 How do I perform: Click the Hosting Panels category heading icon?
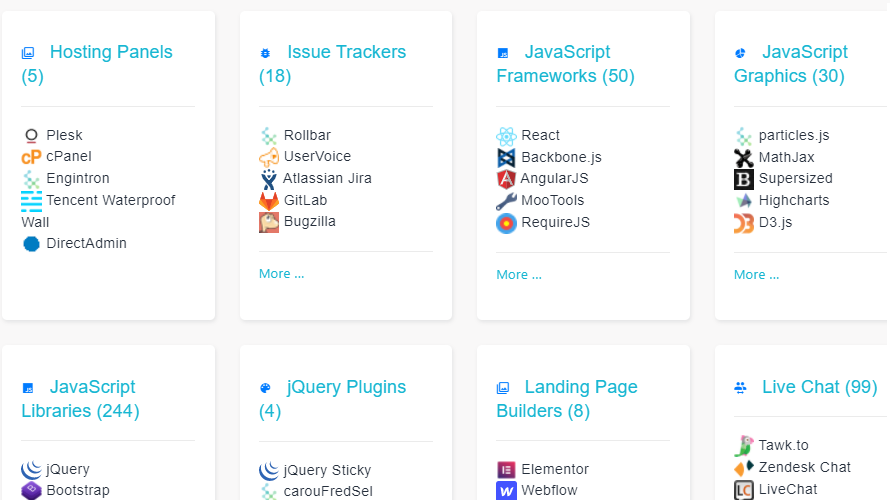pyautogui.click(x=28, y=53)
